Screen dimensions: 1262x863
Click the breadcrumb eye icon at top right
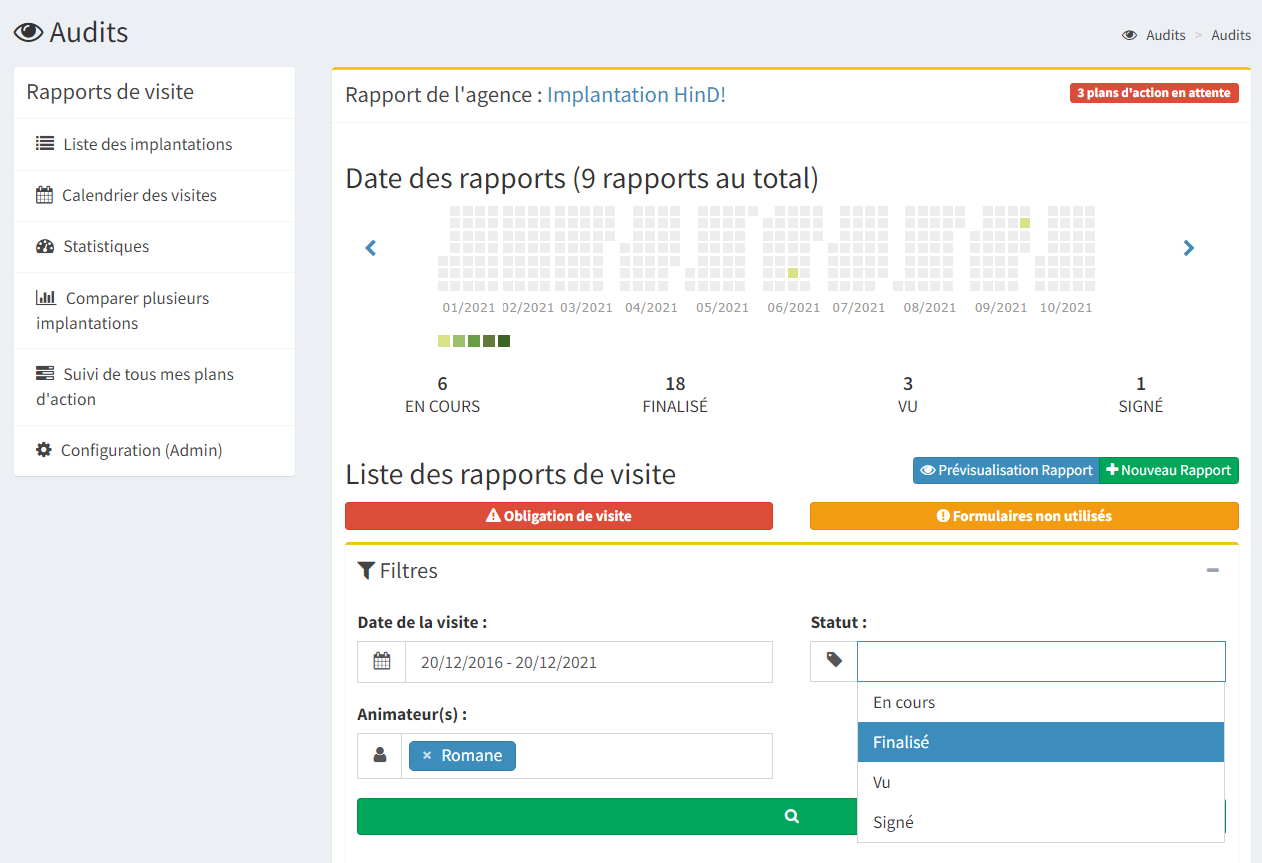[1130, 35]
